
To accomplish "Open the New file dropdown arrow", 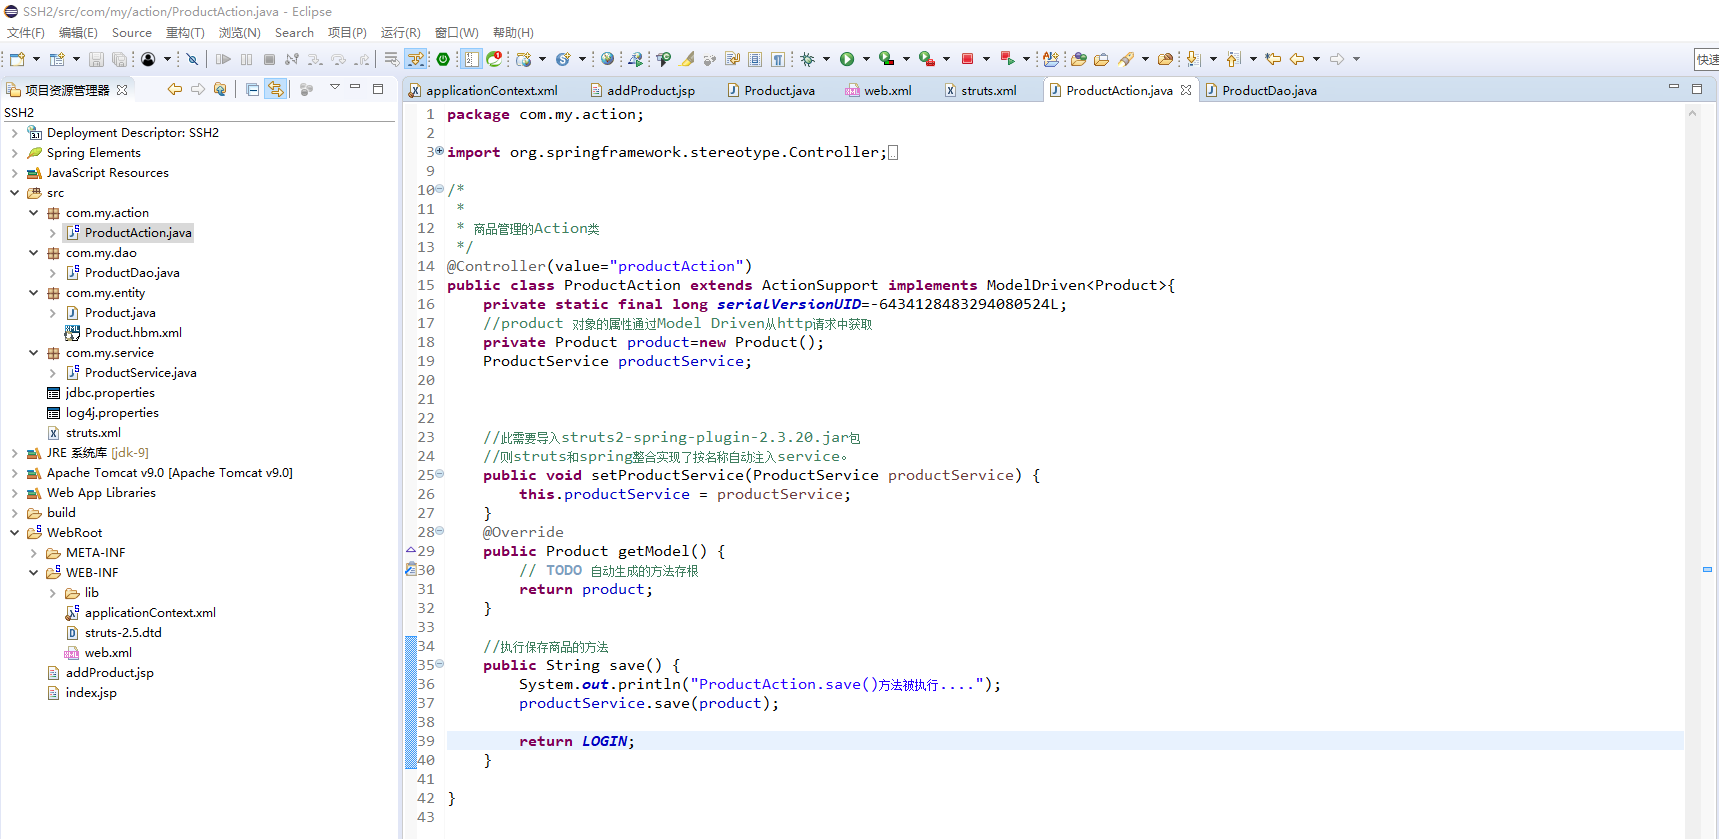I will point(36,59).
